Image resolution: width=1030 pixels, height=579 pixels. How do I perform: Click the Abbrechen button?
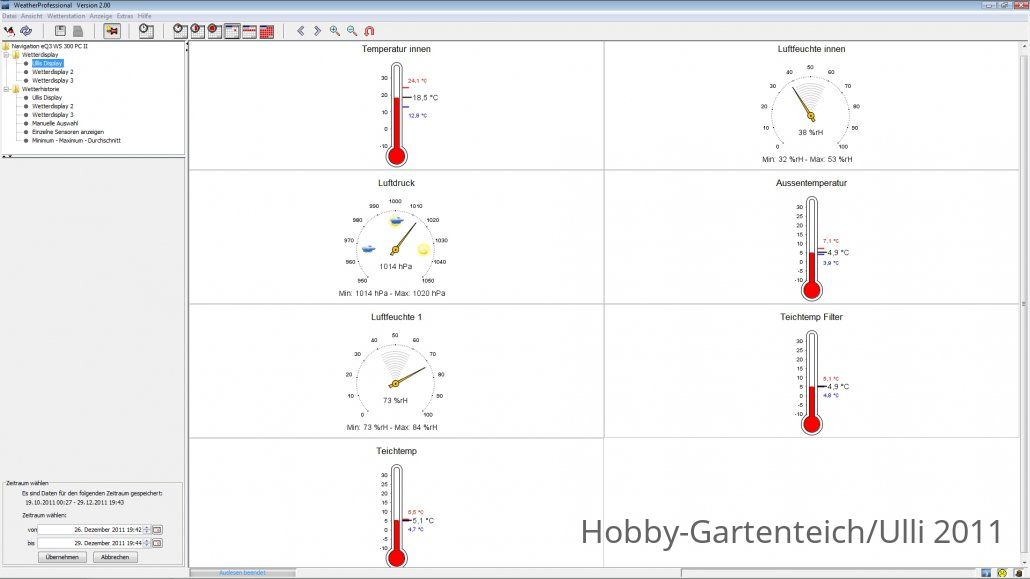[x=115, y=557]
